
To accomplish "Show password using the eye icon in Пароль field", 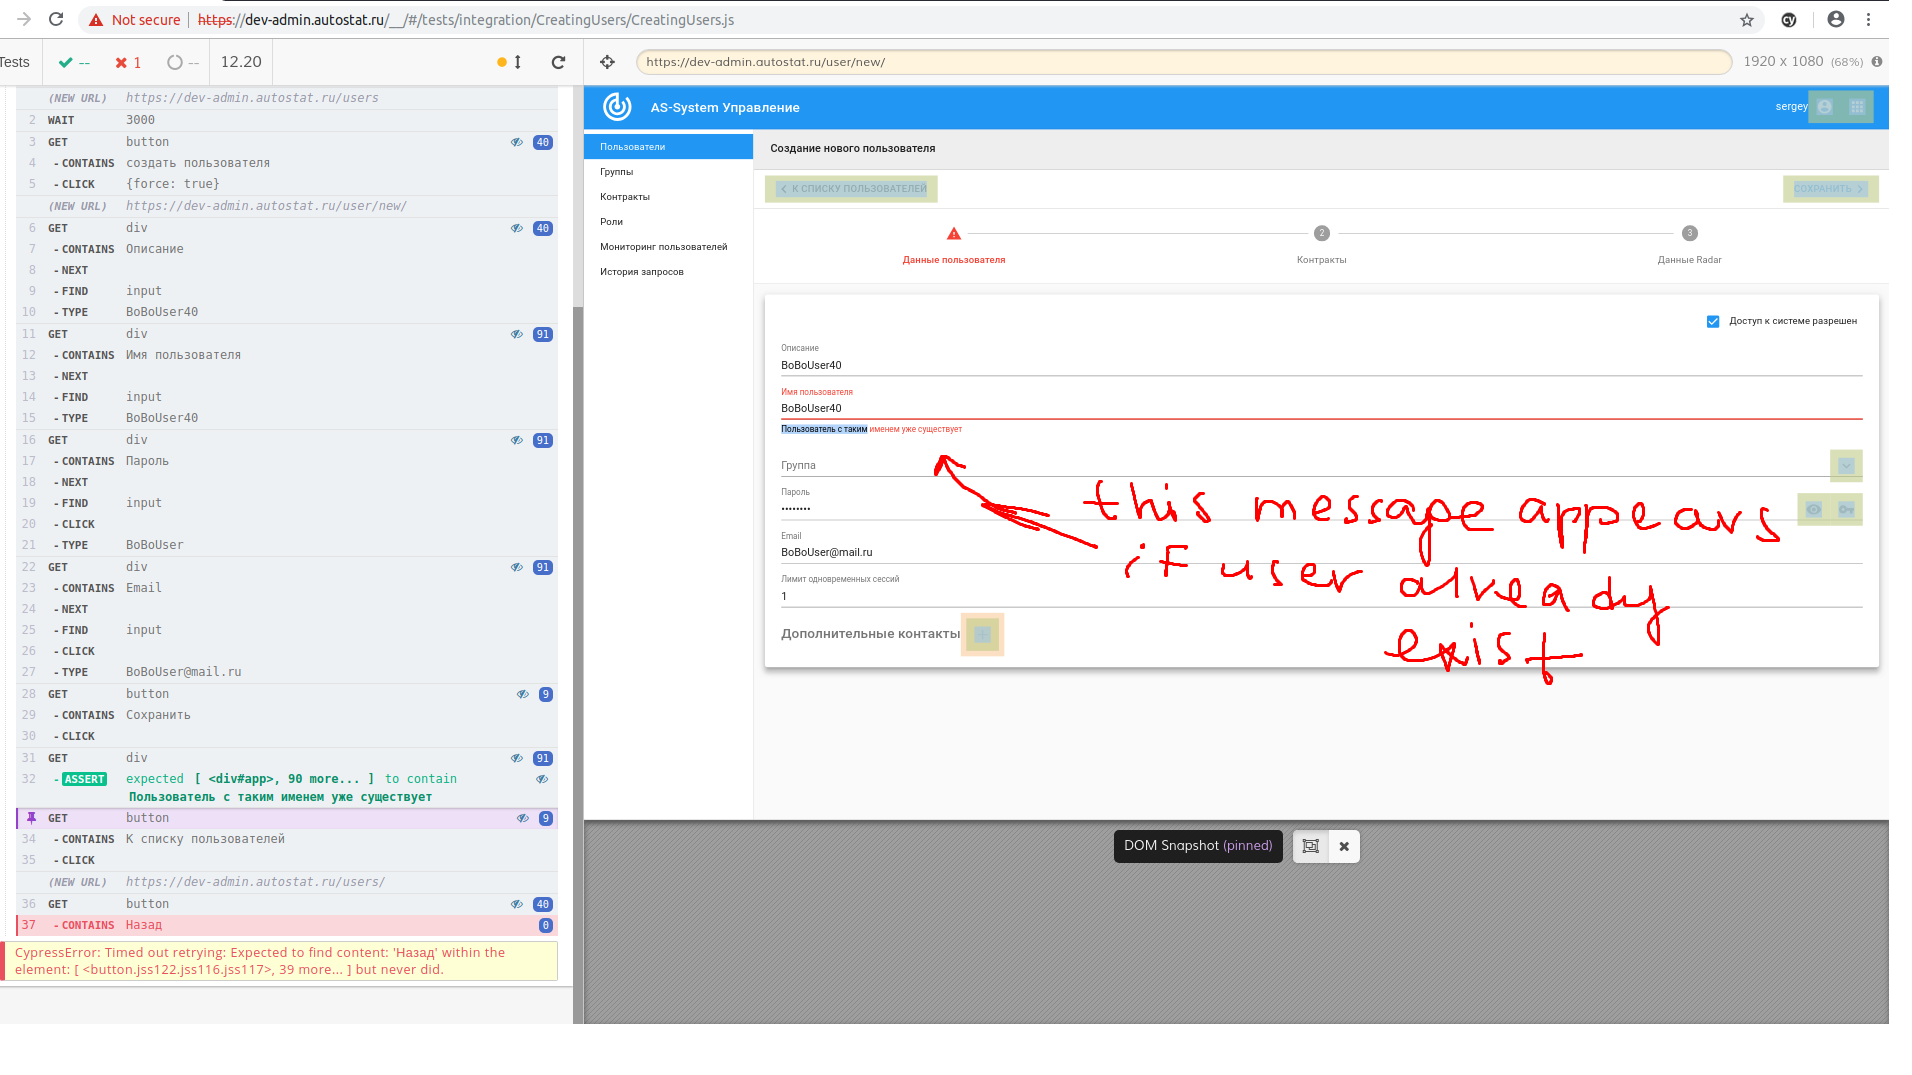I will click(x=1813, y=510).
